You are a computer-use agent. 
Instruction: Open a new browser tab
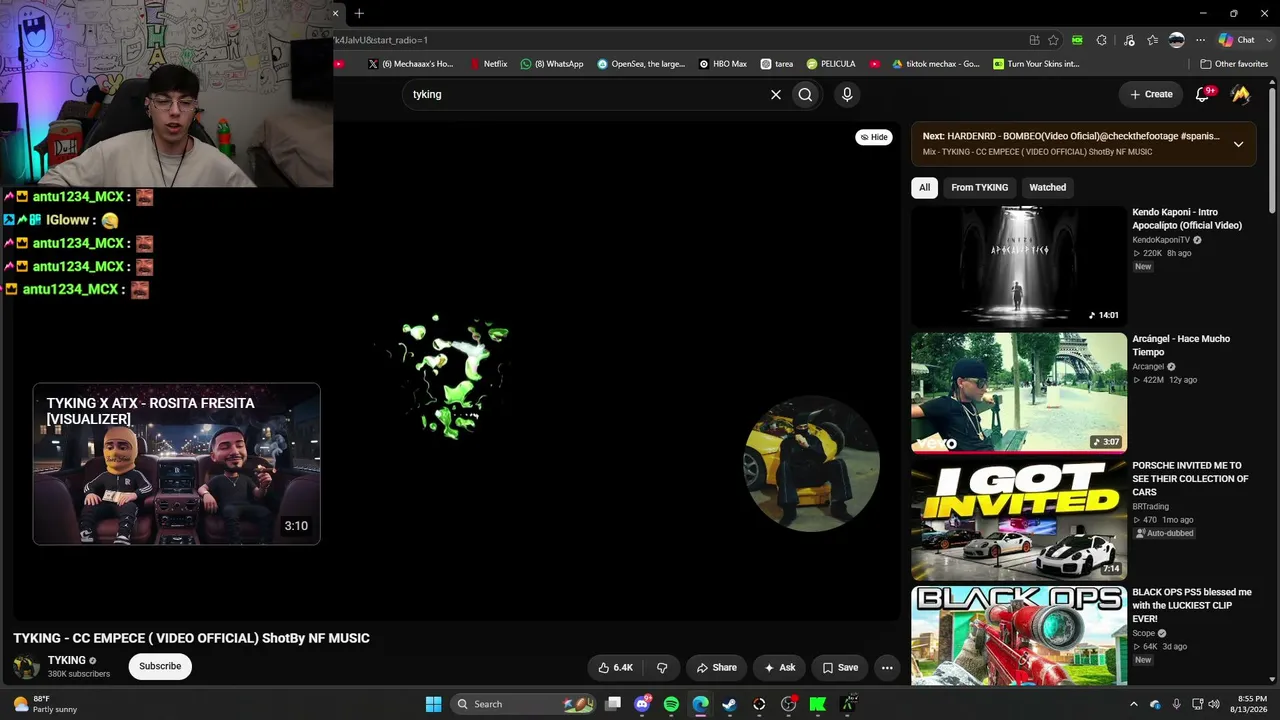359,13
